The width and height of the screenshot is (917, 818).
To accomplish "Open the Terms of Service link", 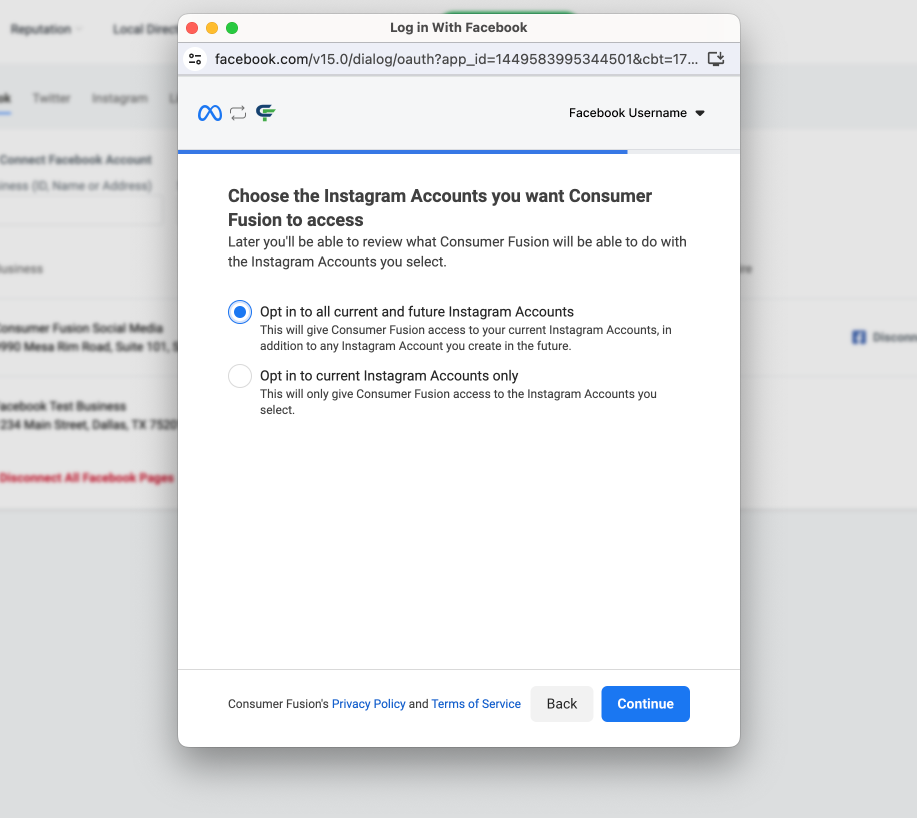I will click(x=476, y=704).
